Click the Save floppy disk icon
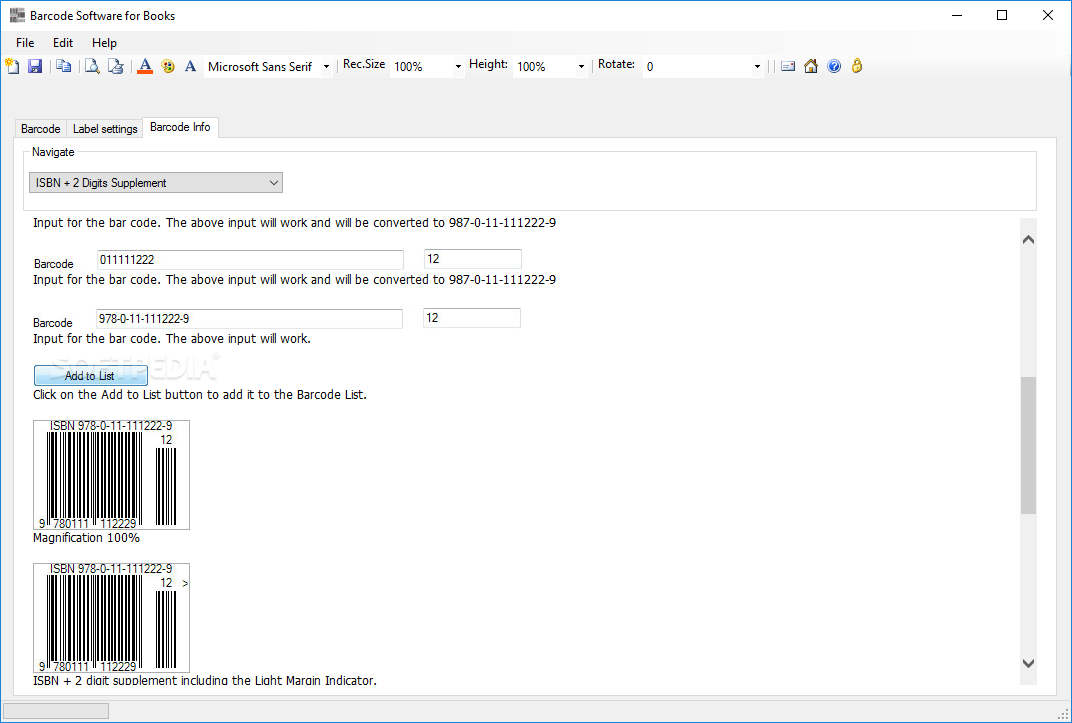This screenshot has height=723, width=1072. point(35,66)
